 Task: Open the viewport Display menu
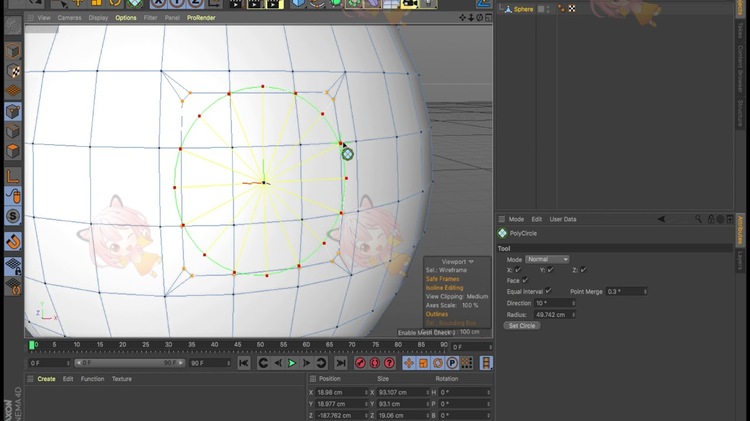(98, 18)
